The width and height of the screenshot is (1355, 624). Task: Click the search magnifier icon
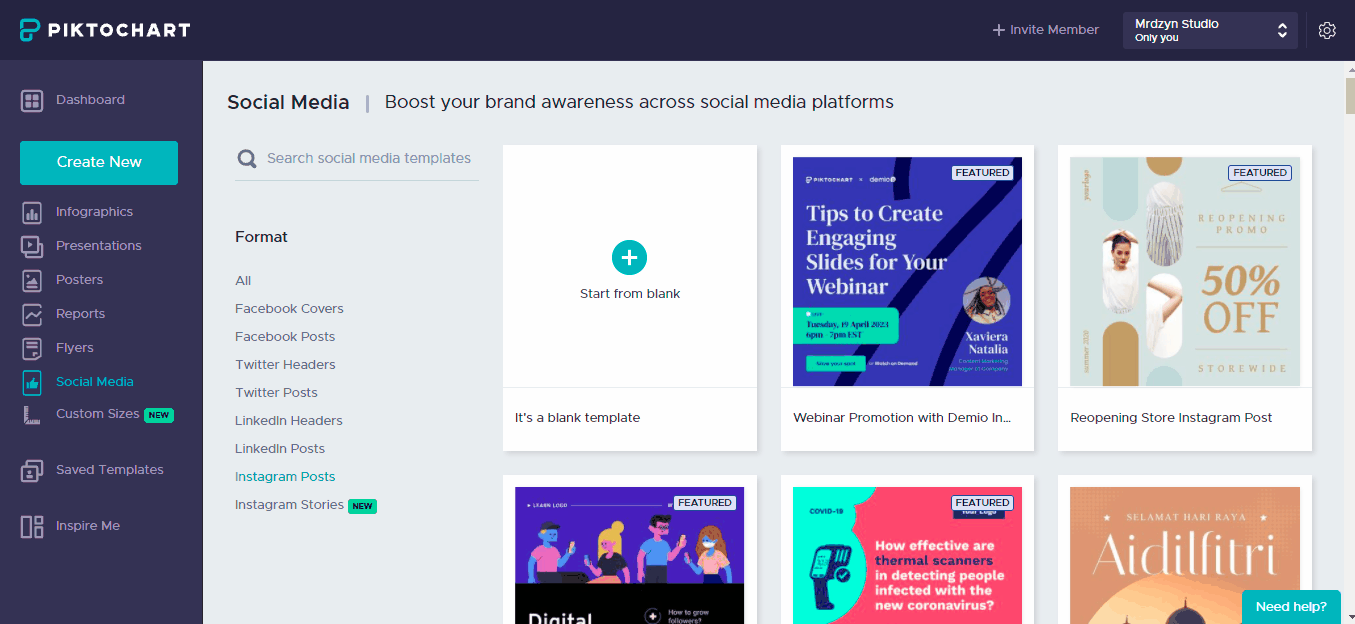click(x=246, y=159)
